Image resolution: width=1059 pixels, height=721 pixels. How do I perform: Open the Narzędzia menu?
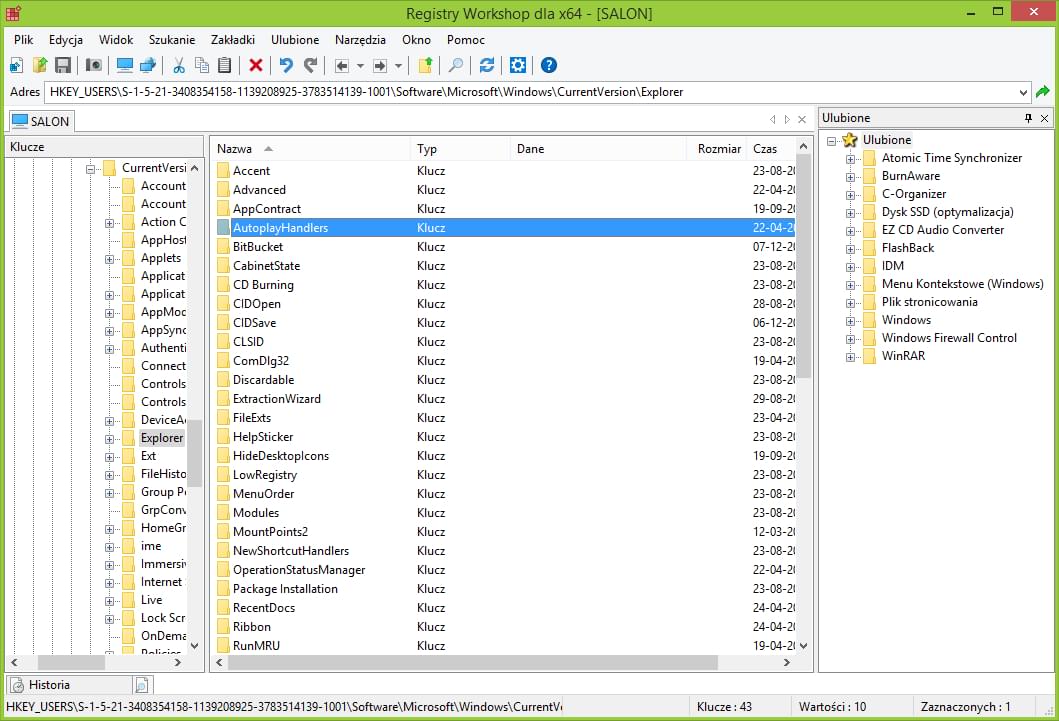pos(360,40)
